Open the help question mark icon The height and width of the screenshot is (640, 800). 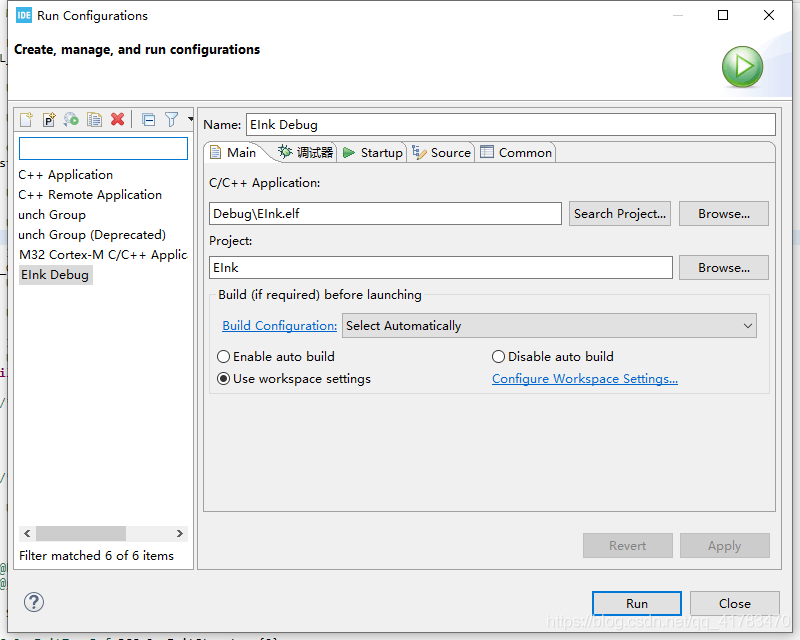point(34,602)
